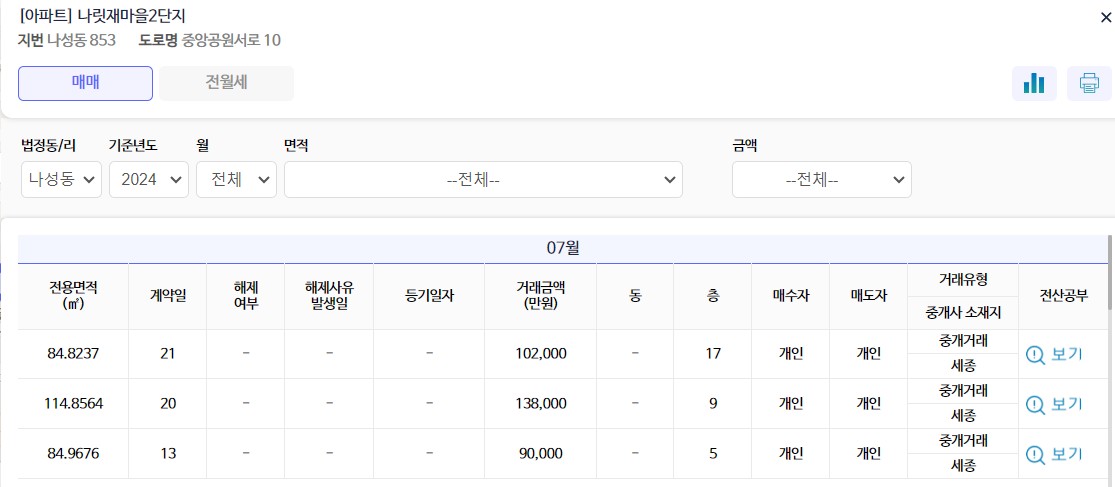Click floor value 9

click(713, 403)
